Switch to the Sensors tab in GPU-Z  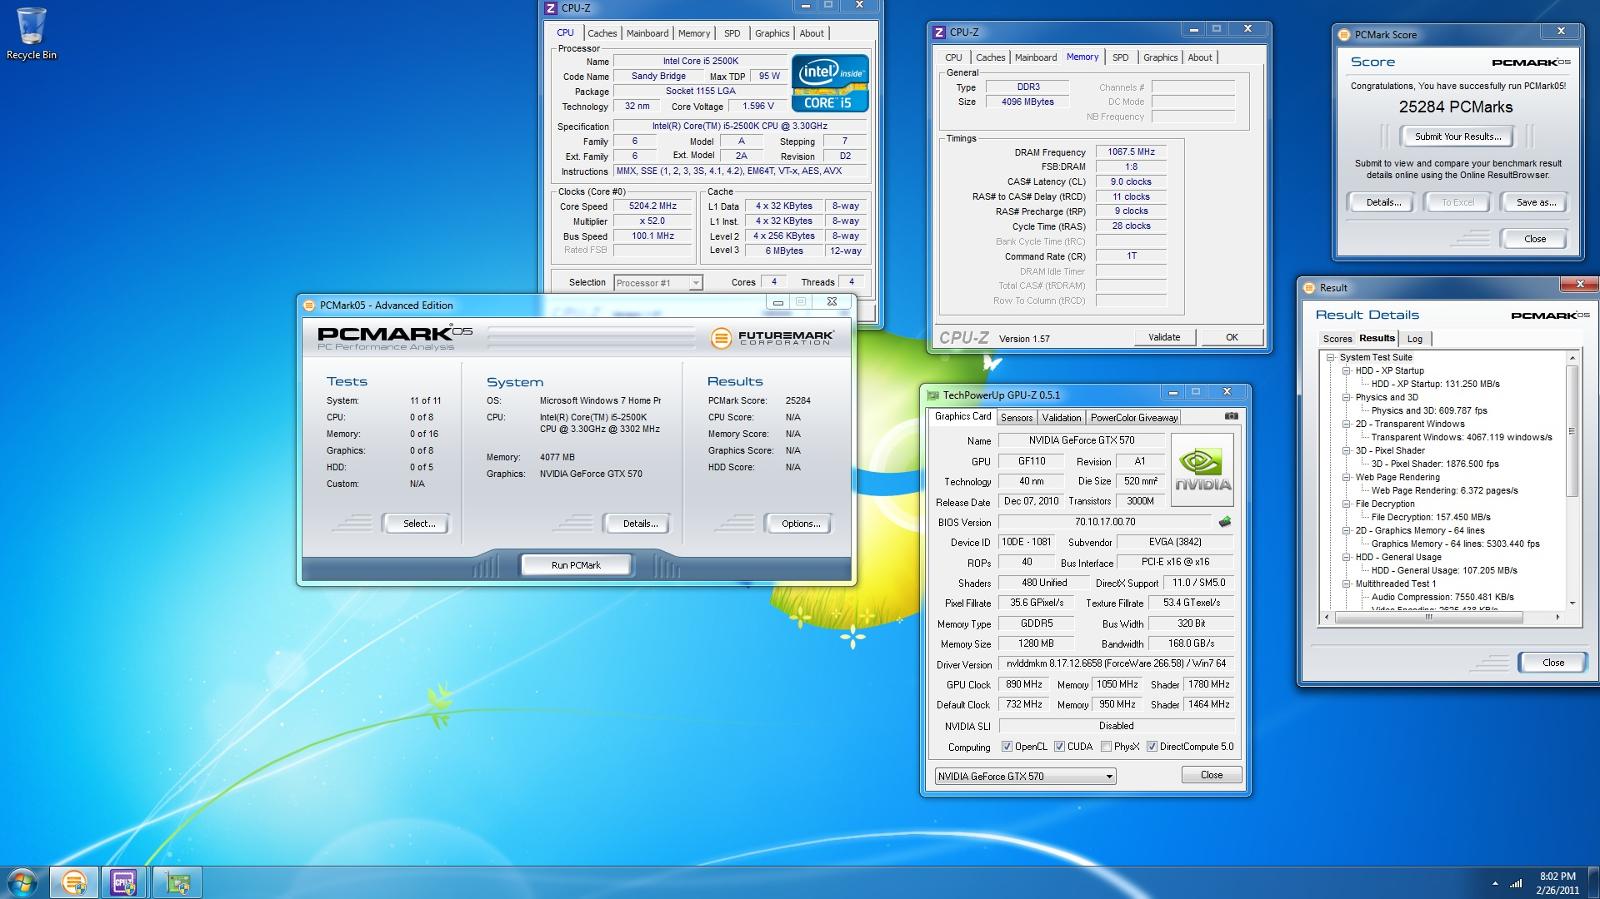pos(1016,418)
